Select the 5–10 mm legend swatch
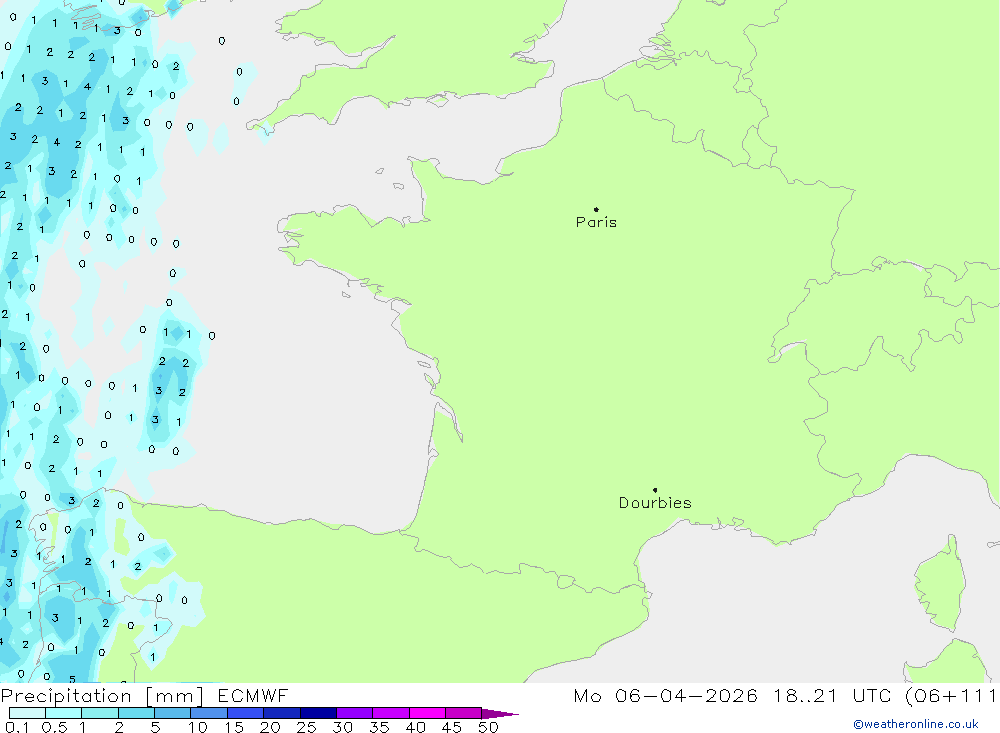This screenshot has height=733, width=1000. point(172,713)
